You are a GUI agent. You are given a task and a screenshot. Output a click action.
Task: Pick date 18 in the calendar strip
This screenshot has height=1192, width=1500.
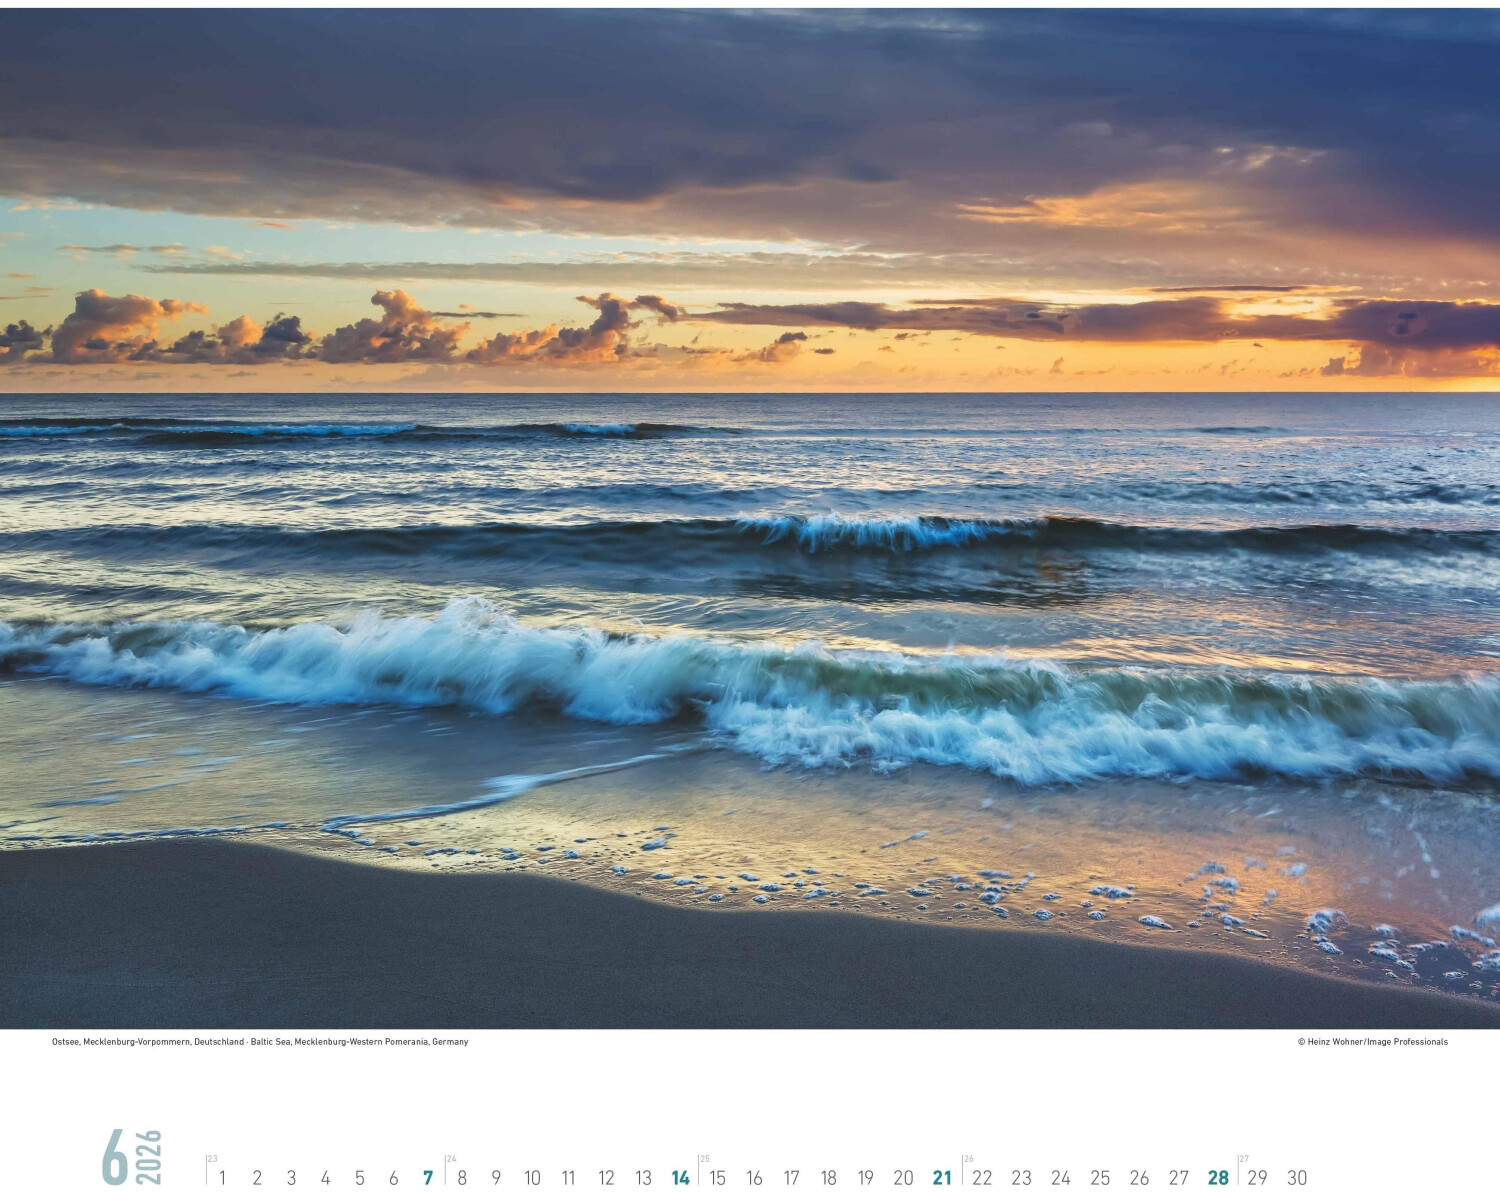pos(828,1178)
